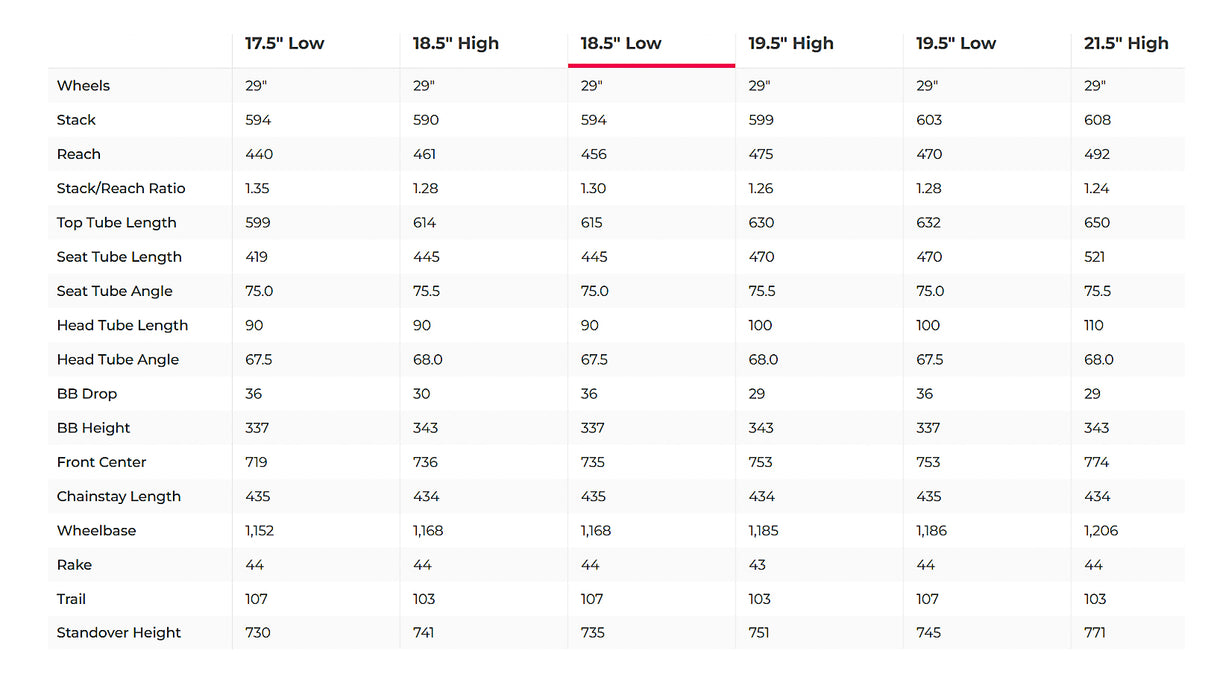Open the 21.5" High size column
The height and width of the screenshot is (683, 1214).
pos(1126,44)
